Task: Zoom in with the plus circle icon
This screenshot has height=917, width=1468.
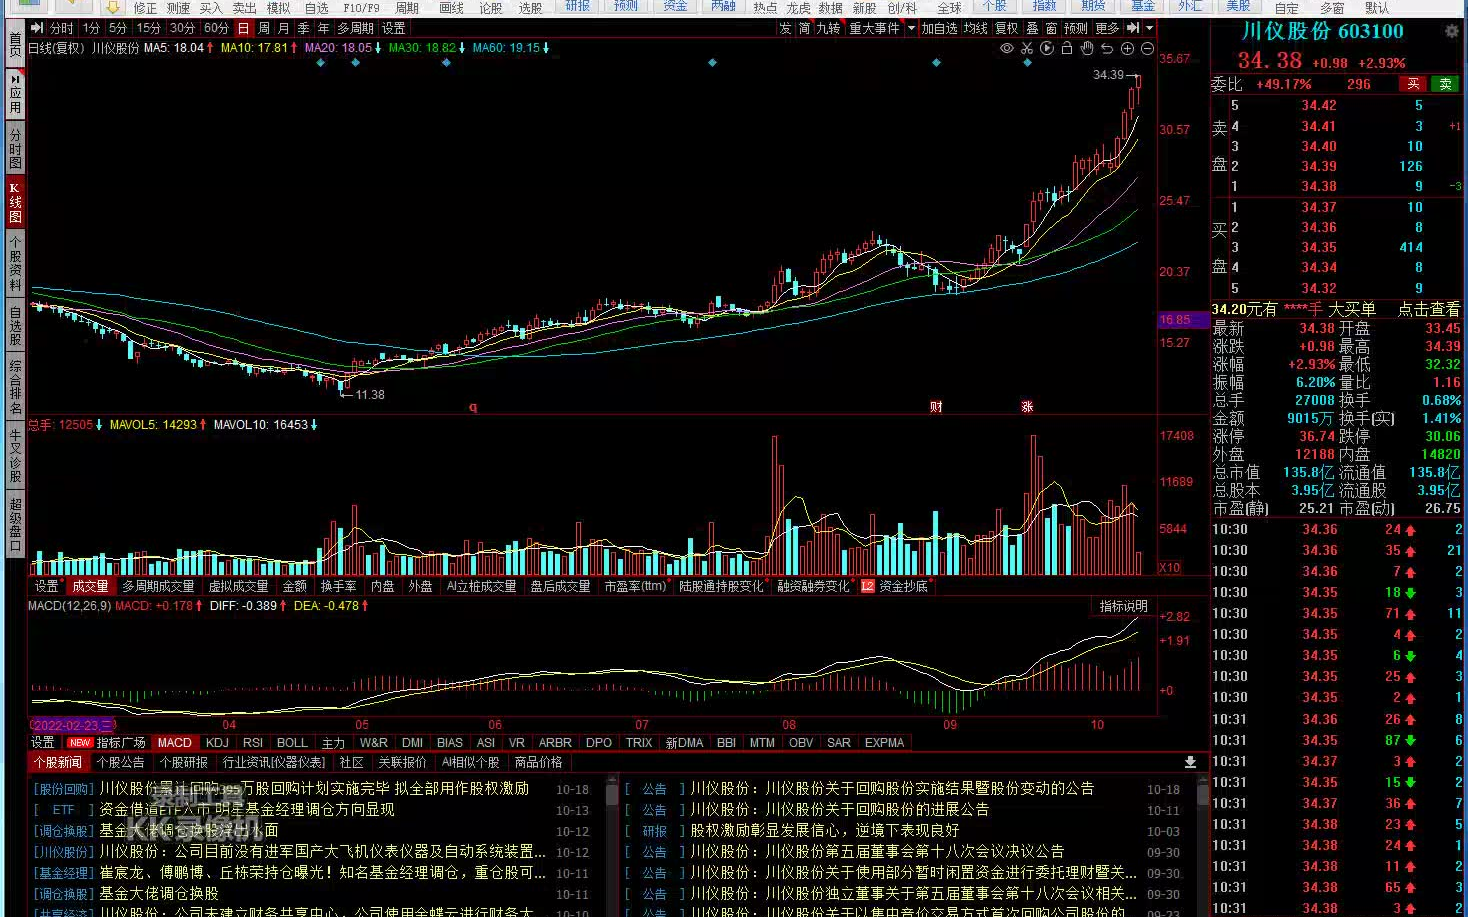Action: click(x=1128, y=48)
